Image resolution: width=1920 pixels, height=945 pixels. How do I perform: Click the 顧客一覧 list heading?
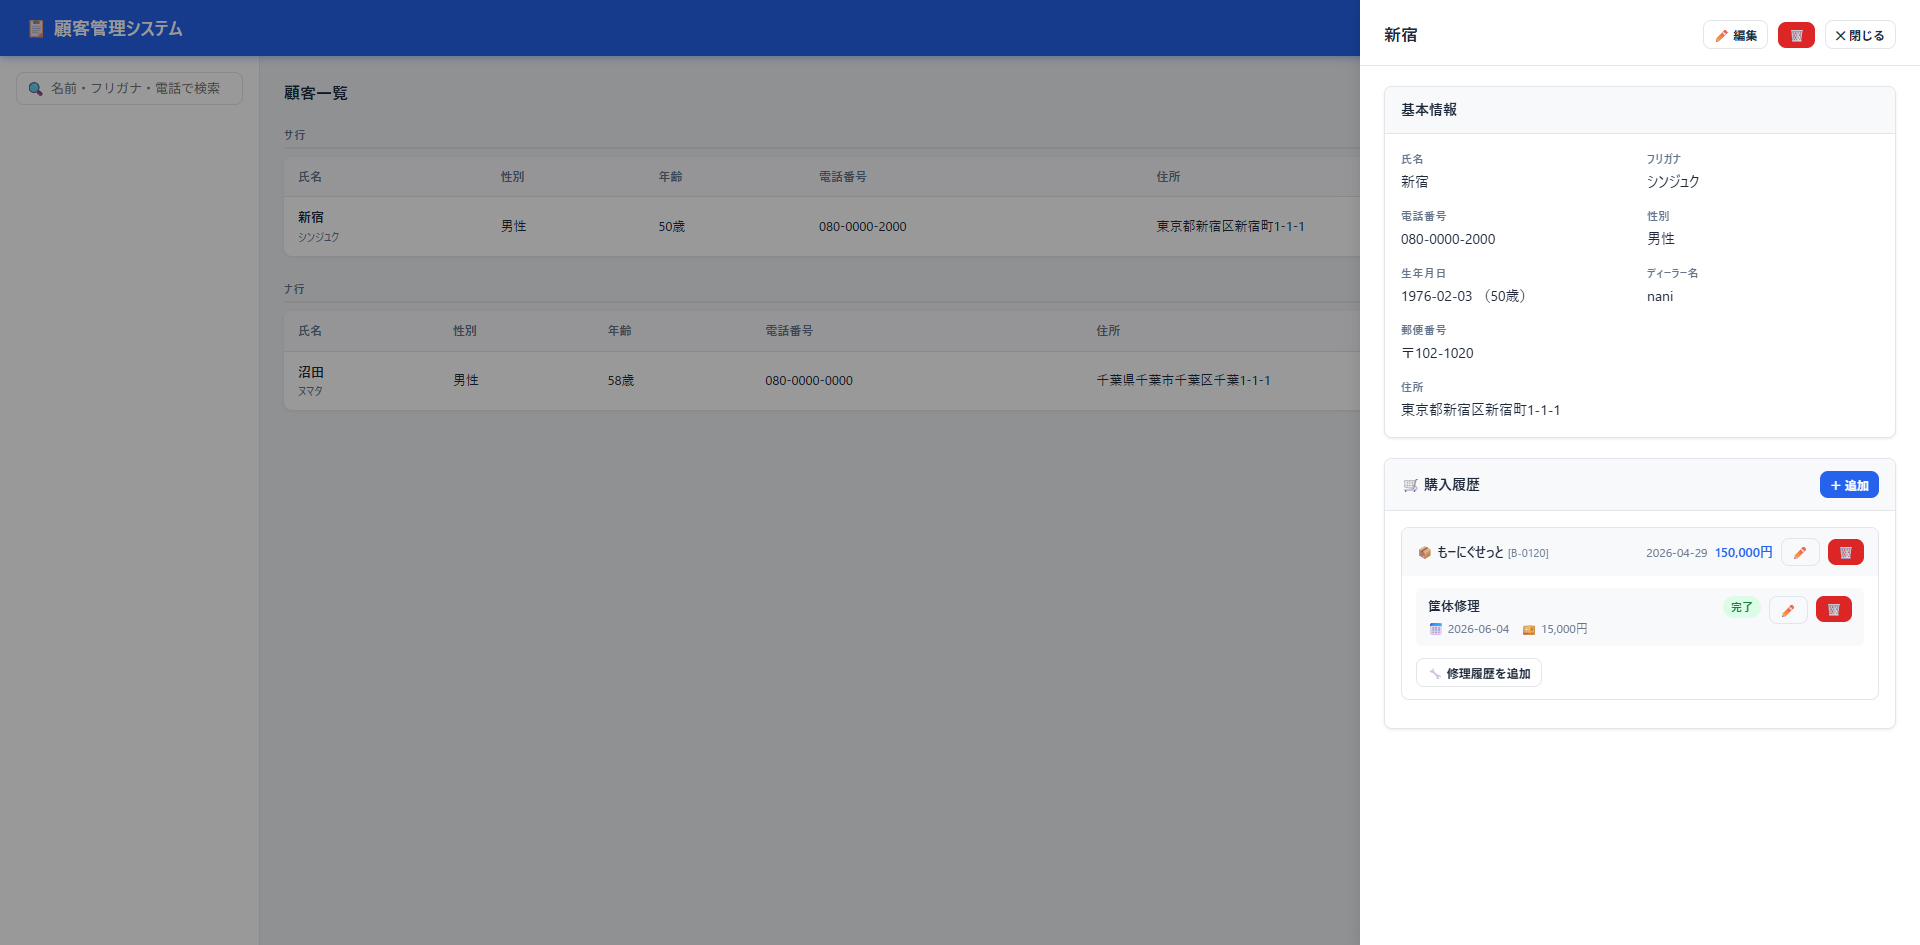[316, 93]
